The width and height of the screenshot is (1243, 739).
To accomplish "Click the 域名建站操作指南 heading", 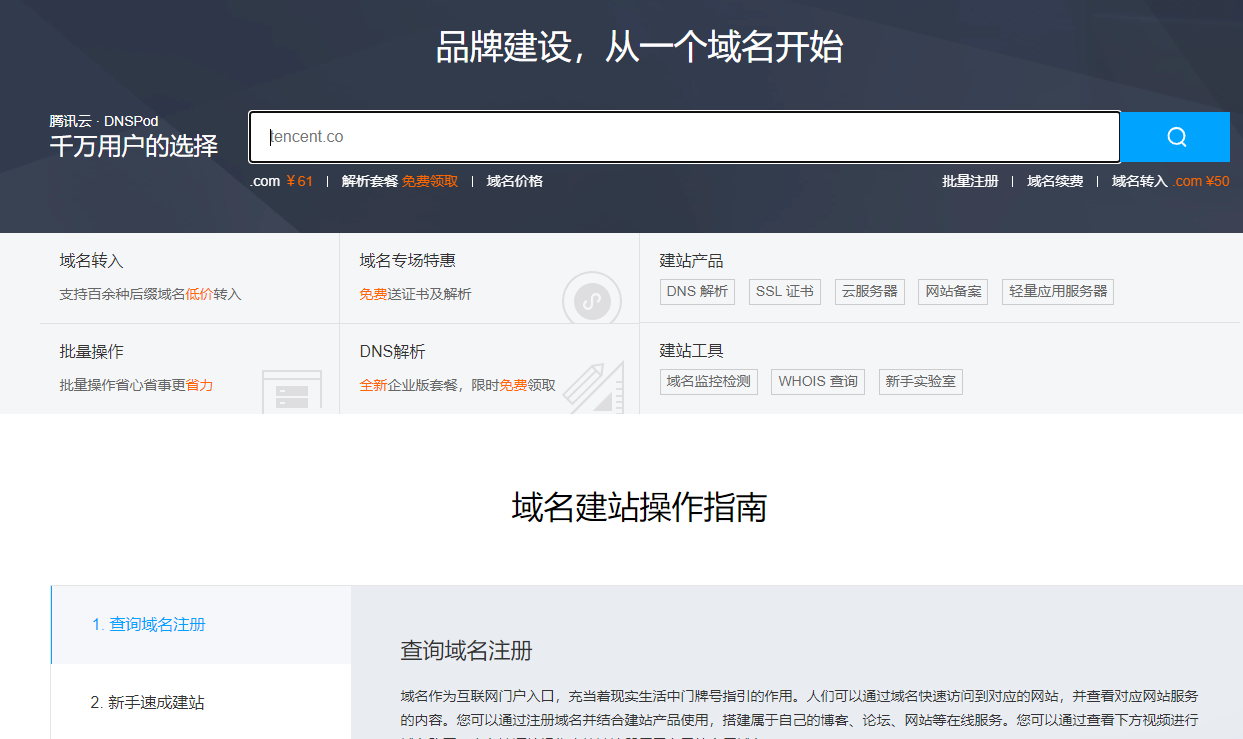I will coord(640,508).
